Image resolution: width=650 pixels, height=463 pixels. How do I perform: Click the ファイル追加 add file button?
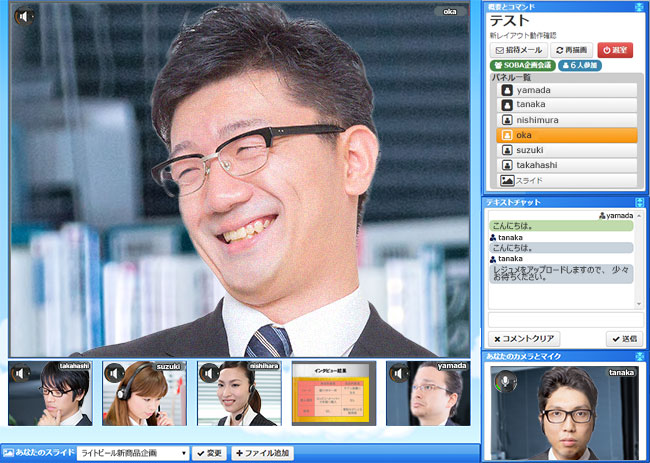[262, 453]
